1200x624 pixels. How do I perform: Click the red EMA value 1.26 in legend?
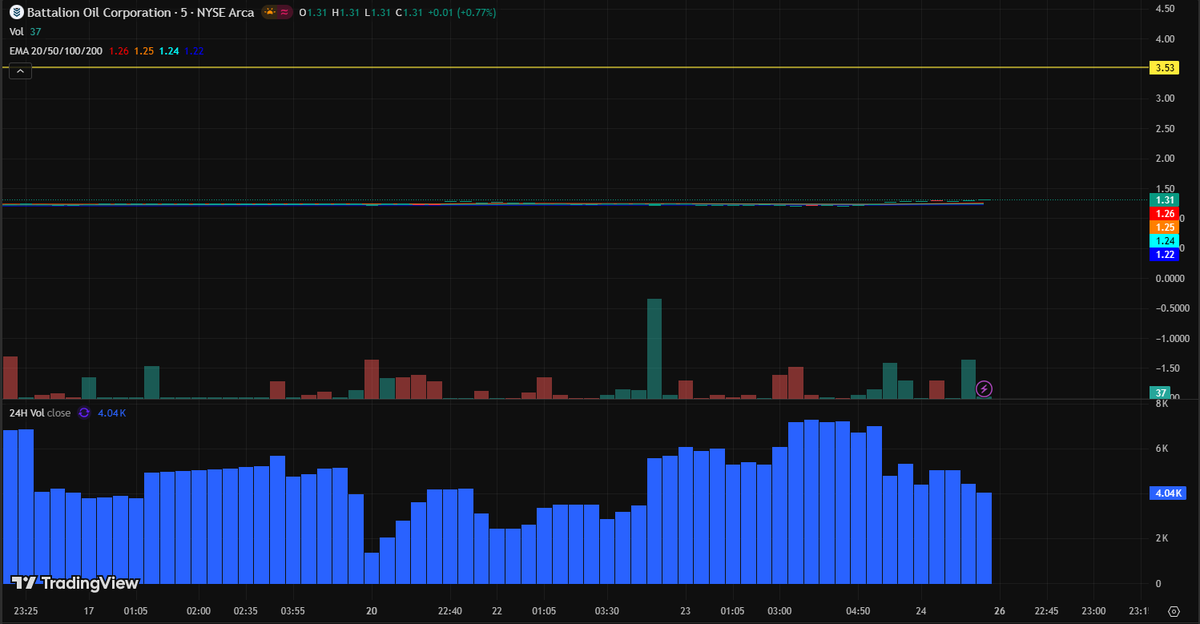(x=118, y=50)
